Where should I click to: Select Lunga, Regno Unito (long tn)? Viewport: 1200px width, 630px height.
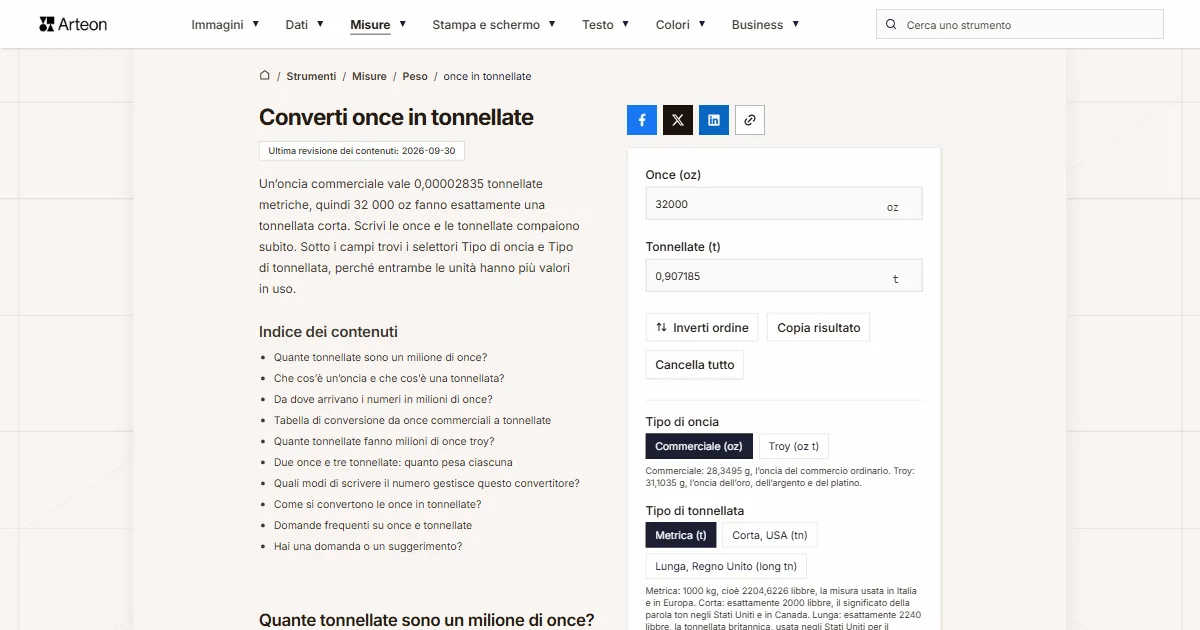[726, 566]
